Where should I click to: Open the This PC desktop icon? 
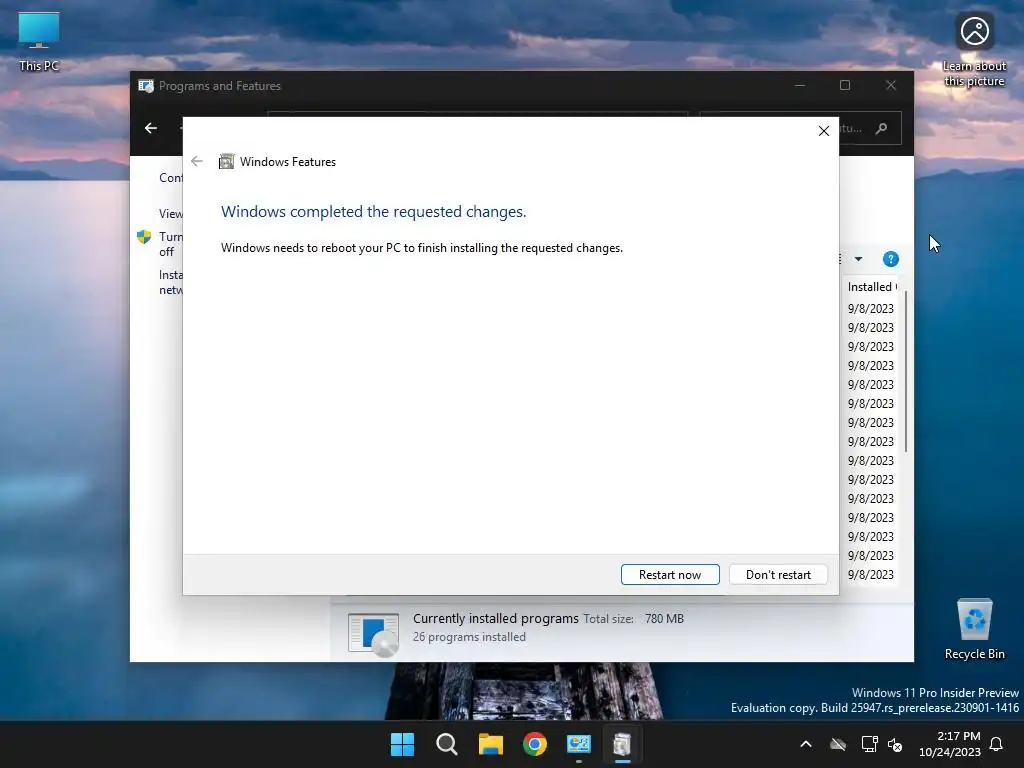pyautogui.click(x=39, y=42)
